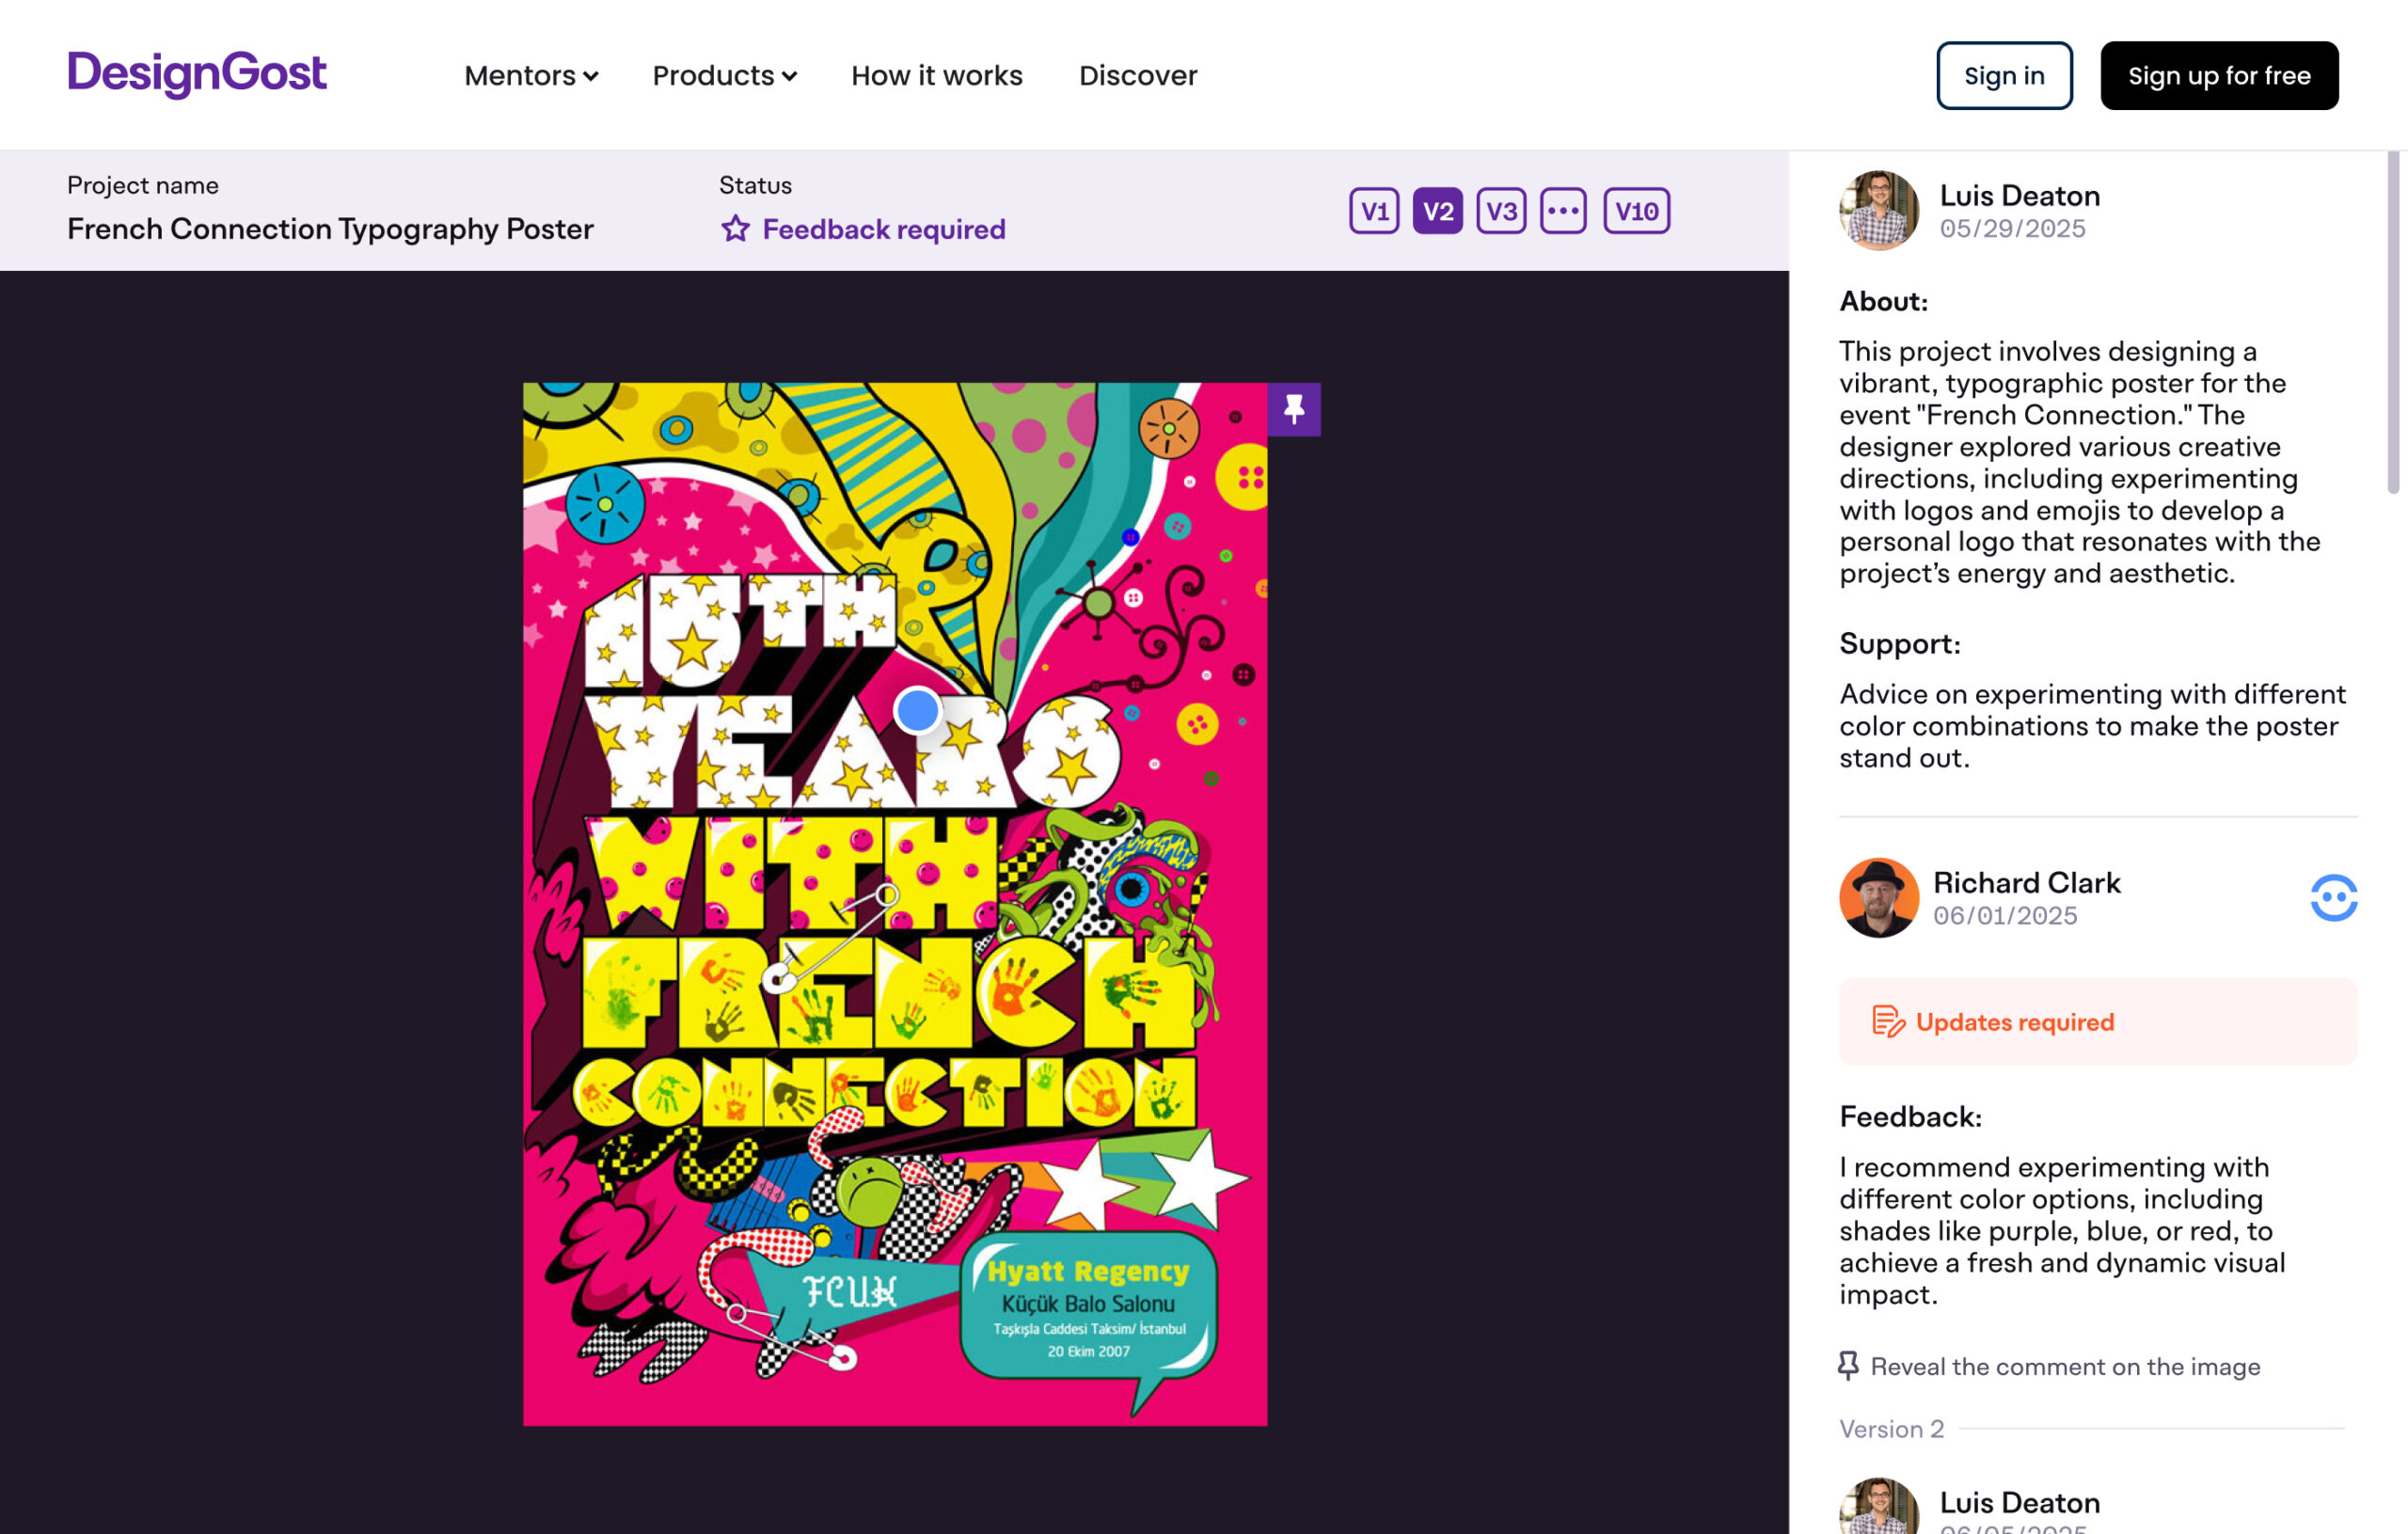The height and width of the screenshot is (1534, 2408).
Task: Click the smiley face icon beside Richard Clark
Action: click(2333, 897)
